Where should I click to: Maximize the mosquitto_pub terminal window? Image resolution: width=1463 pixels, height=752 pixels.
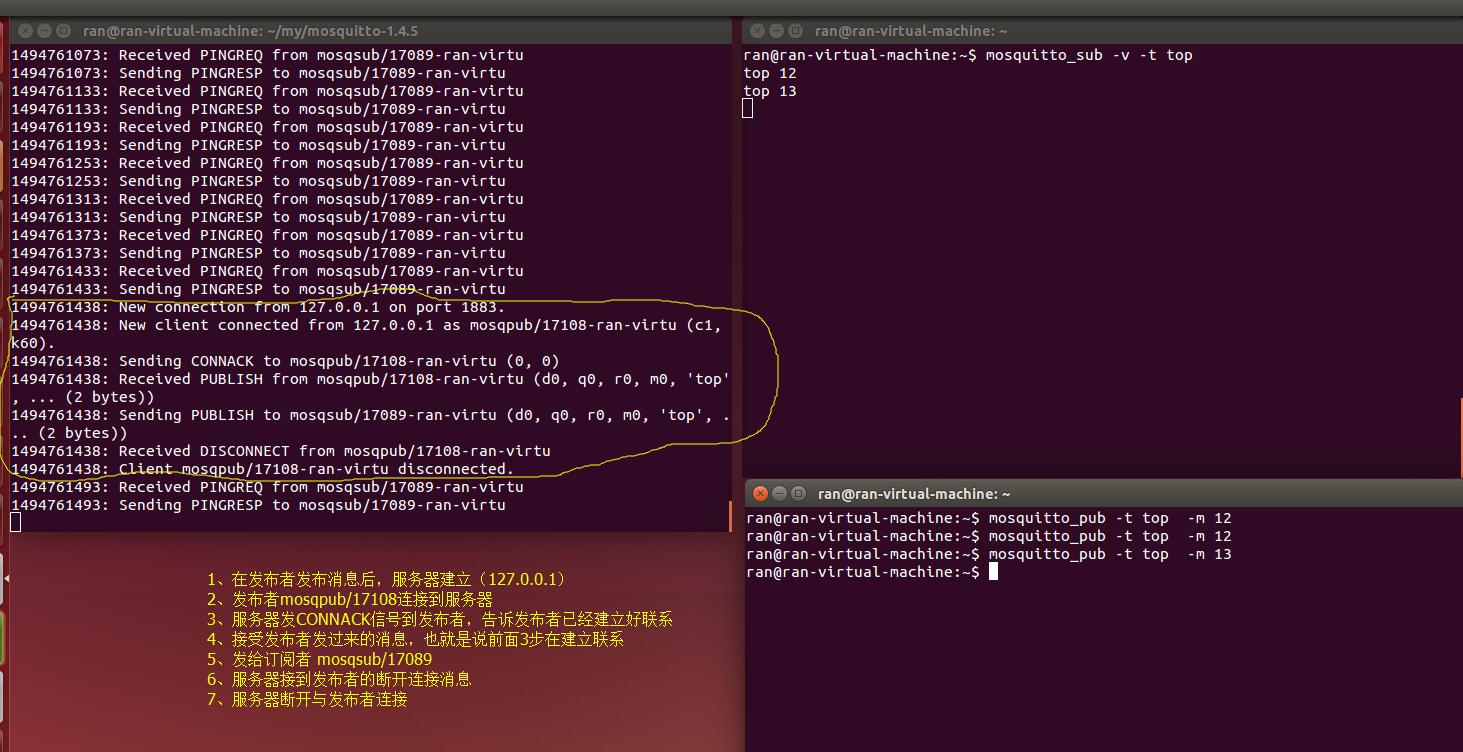[798, 493]
